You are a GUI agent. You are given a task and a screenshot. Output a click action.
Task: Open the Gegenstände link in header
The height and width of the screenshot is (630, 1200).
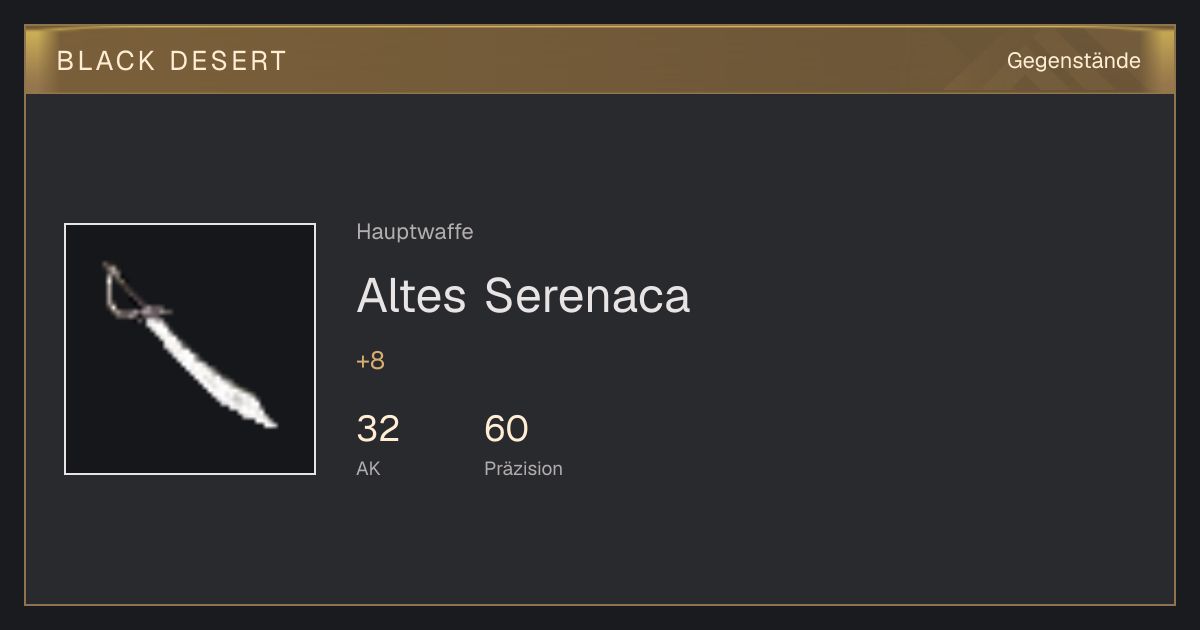point(1073,60)
